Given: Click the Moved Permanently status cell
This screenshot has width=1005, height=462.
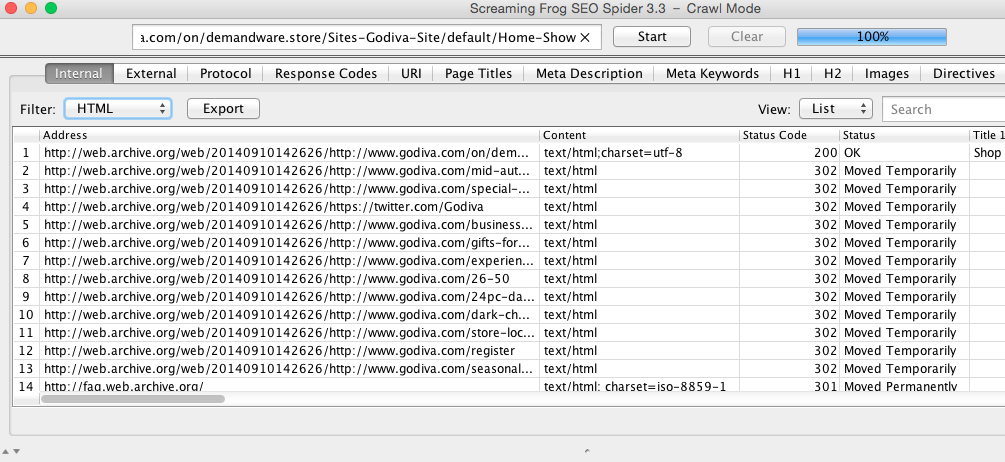Looking at the screenshot, I should pos(905,385).
